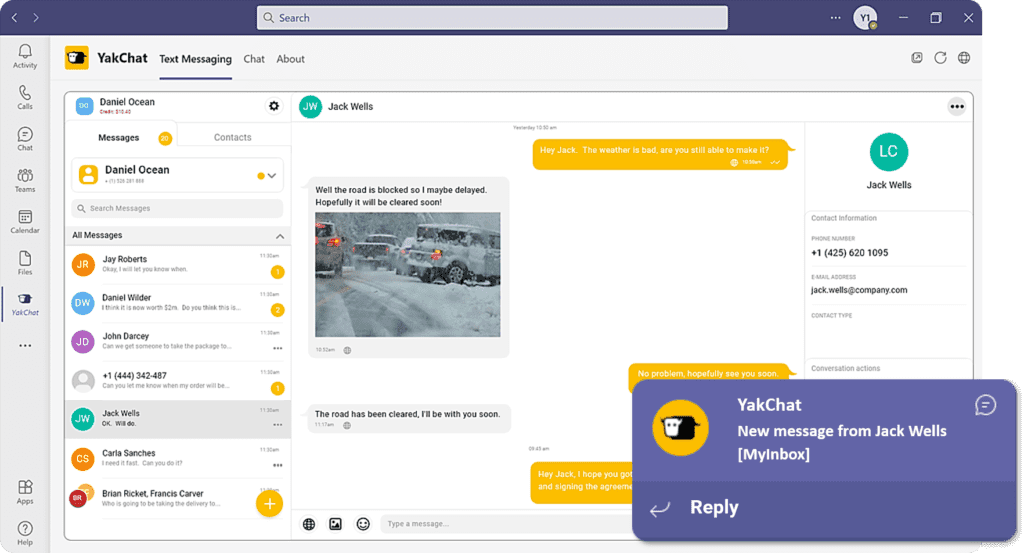The width and height of the screenshot is (1024, 553).
Task: Open the user profile avatar in title bar
Action: click(865, 18)
